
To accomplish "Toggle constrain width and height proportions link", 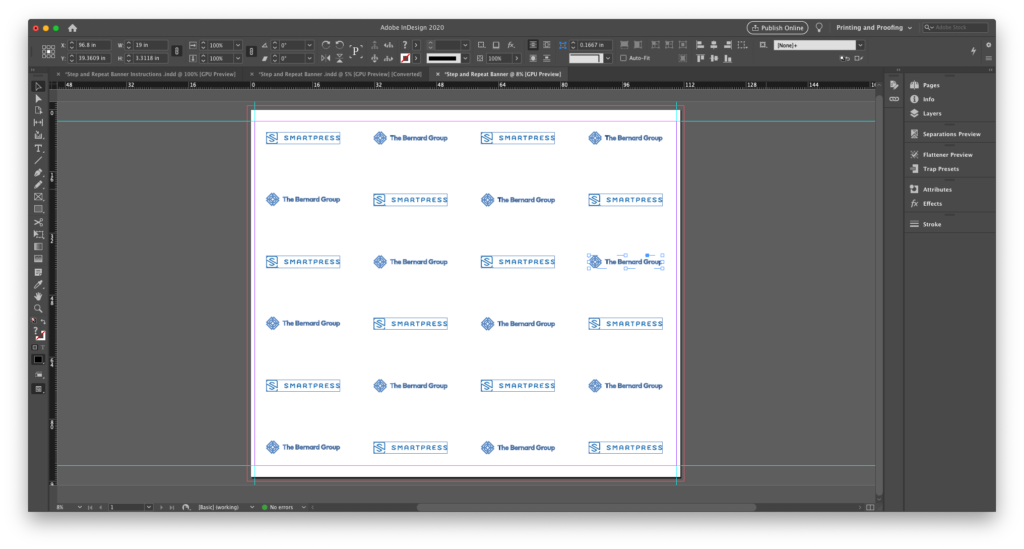I will [x=176, y=51].
